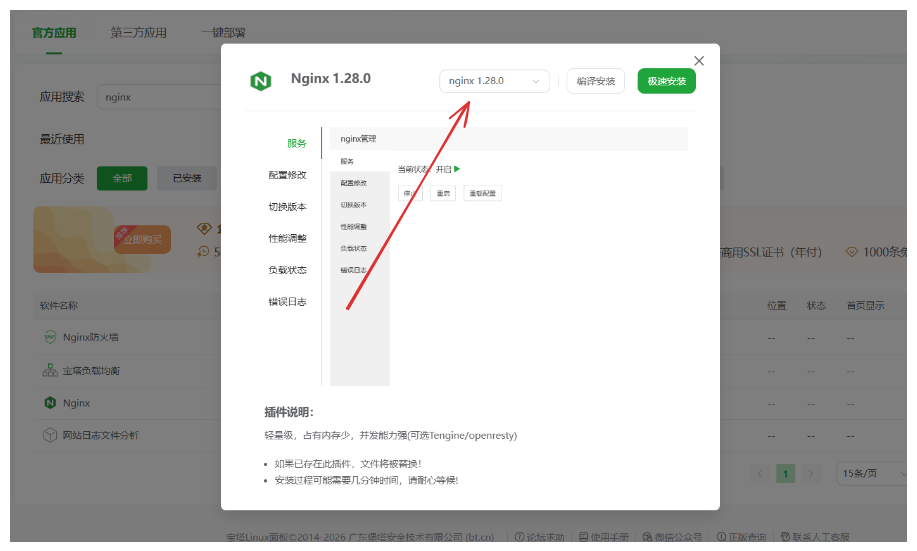Select the 官方应用 tab
The height and width of the screenshot is (551, 917).
54,32
